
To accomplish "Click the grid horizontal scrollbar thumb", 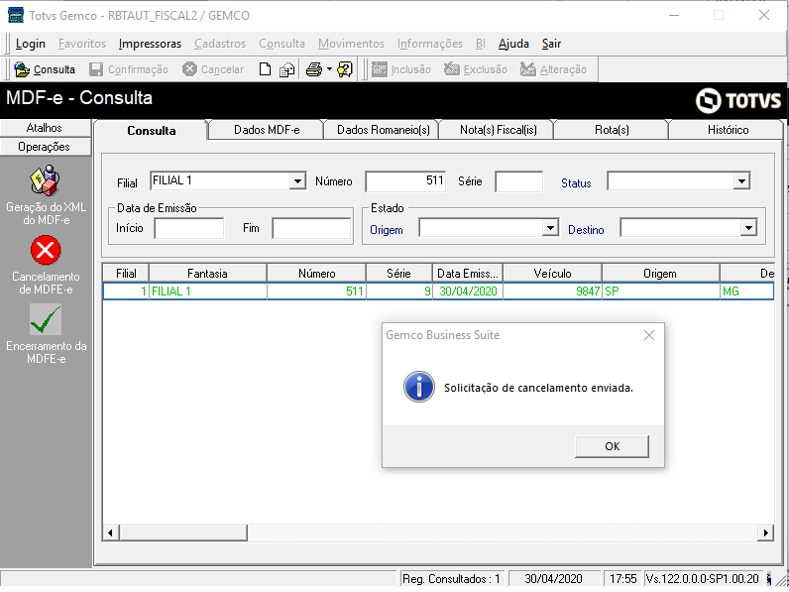I will tap(183, 533).
